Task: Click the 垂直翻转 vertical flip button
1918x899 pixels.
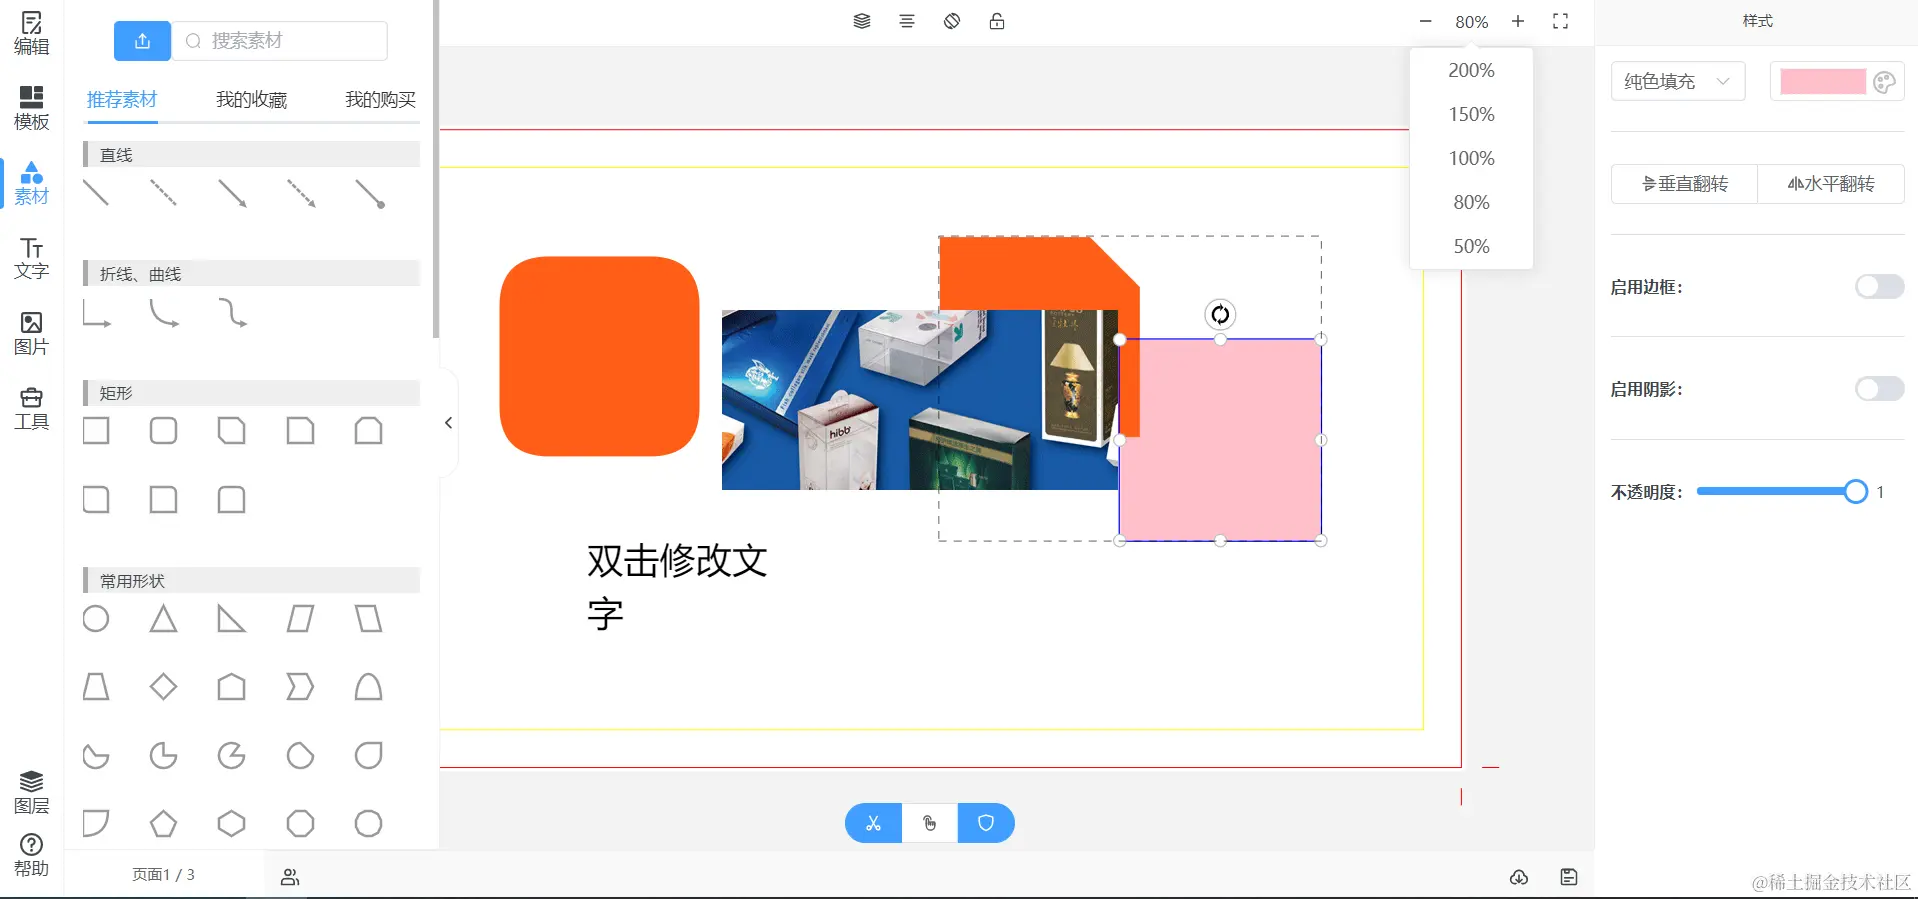Action: pos(1685,184)
